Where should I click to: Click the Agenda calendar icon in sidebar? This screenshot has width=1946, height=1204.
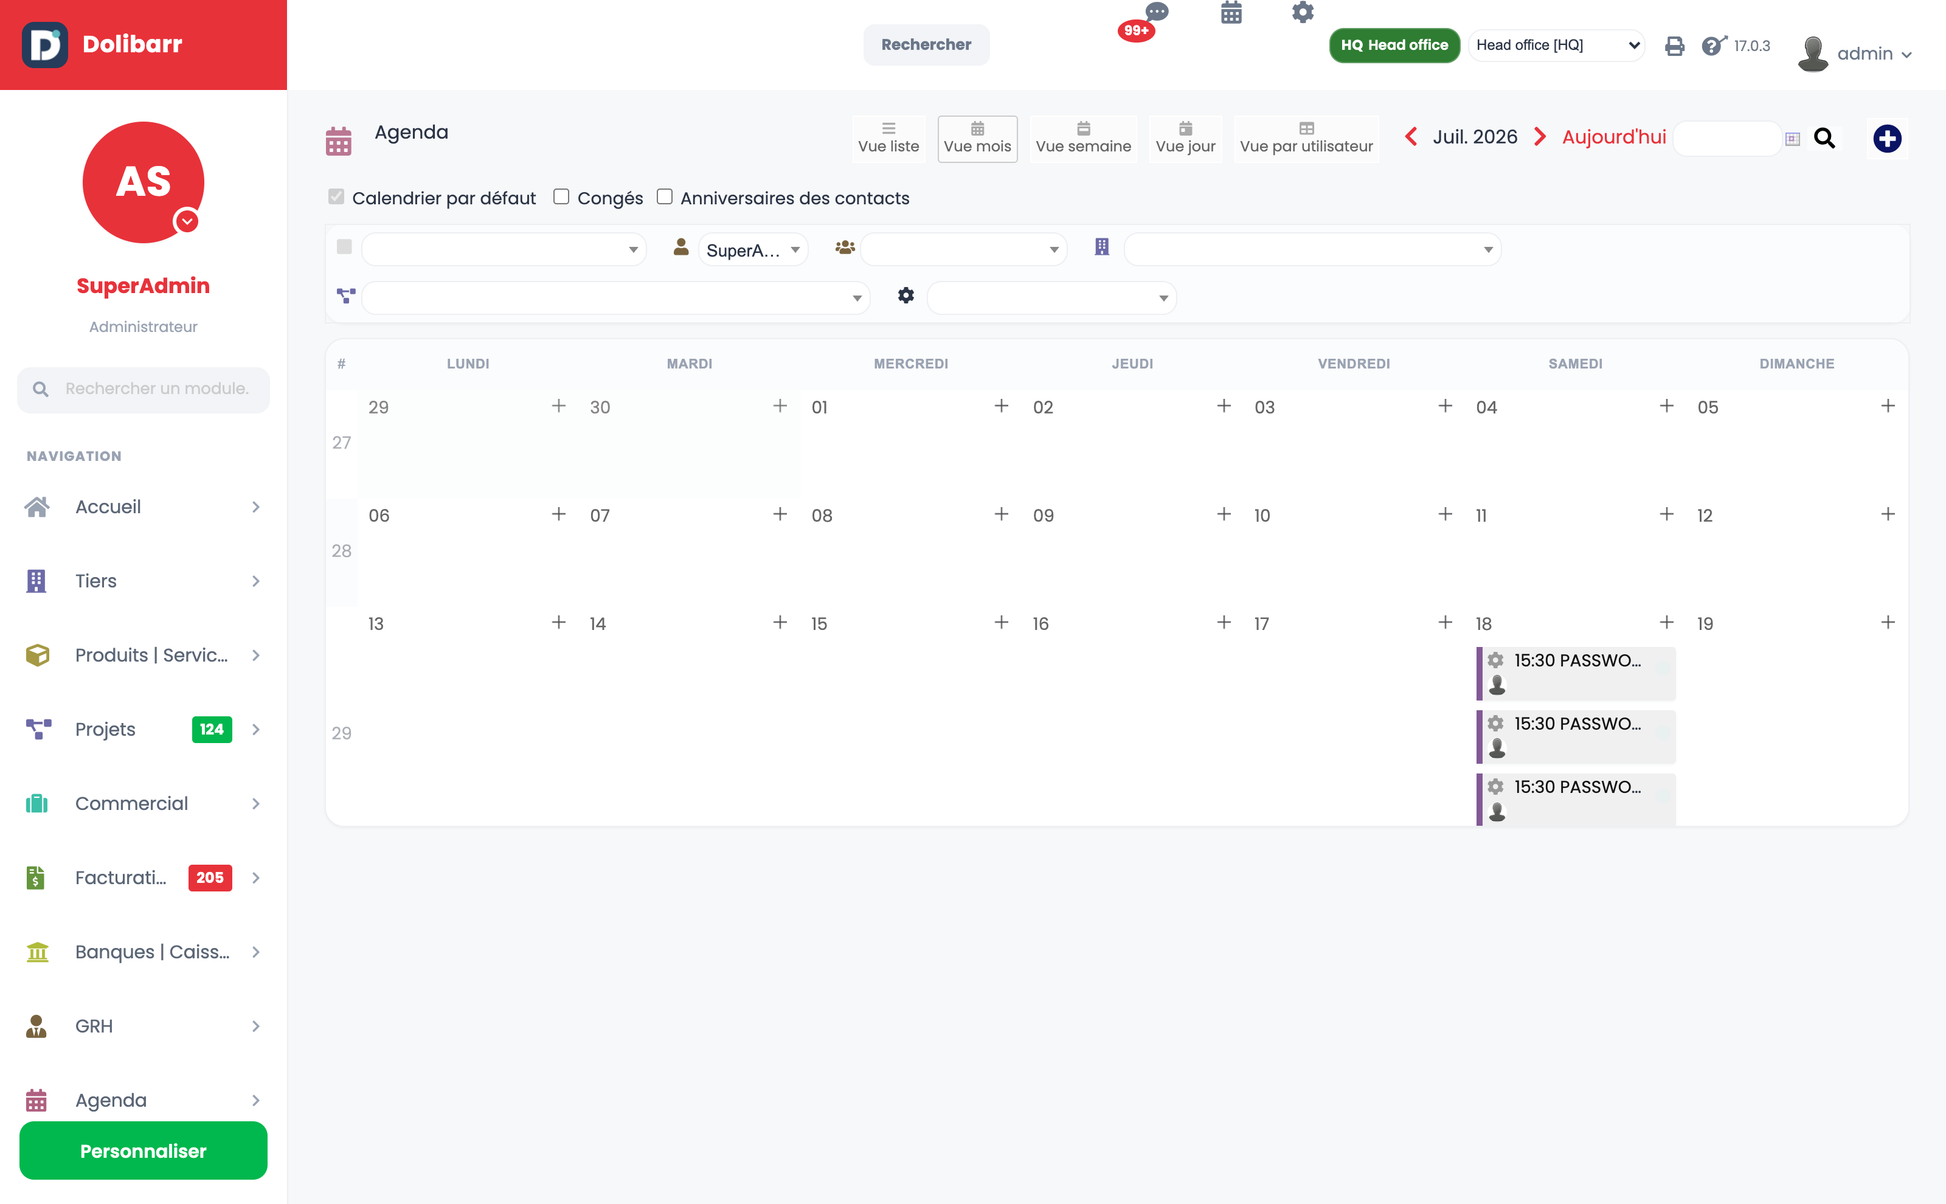[x=36, y=1100]
